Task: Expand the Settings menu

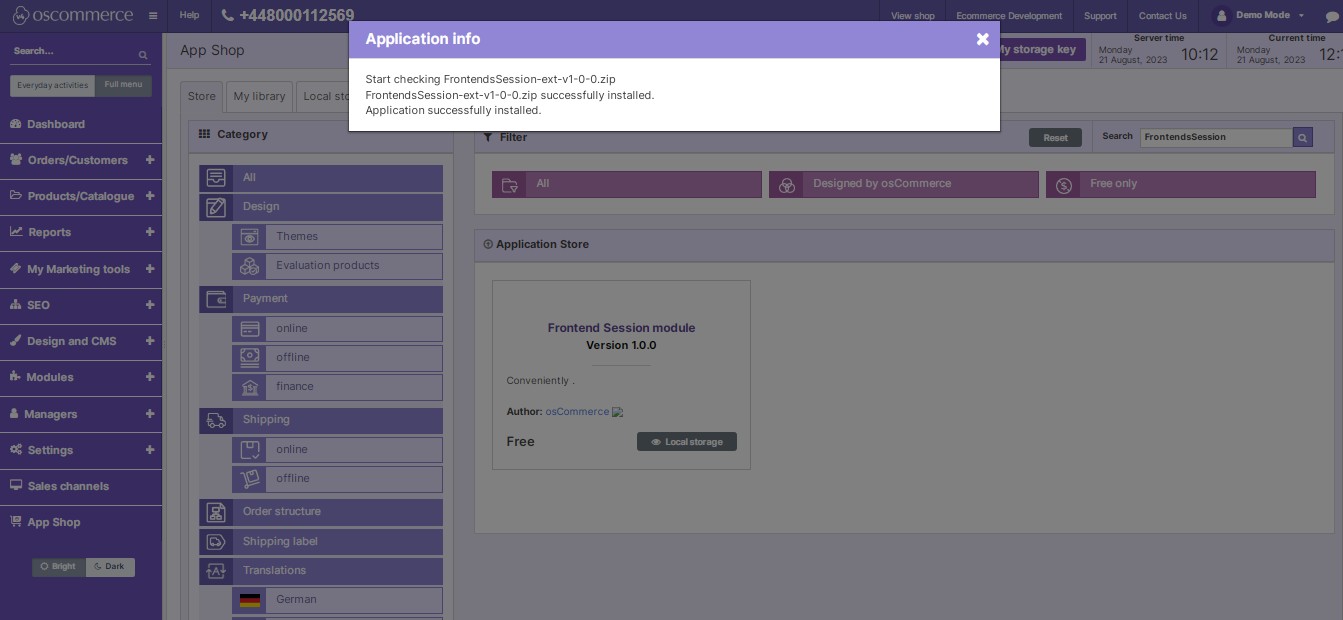Action: [x=150, y=450]
